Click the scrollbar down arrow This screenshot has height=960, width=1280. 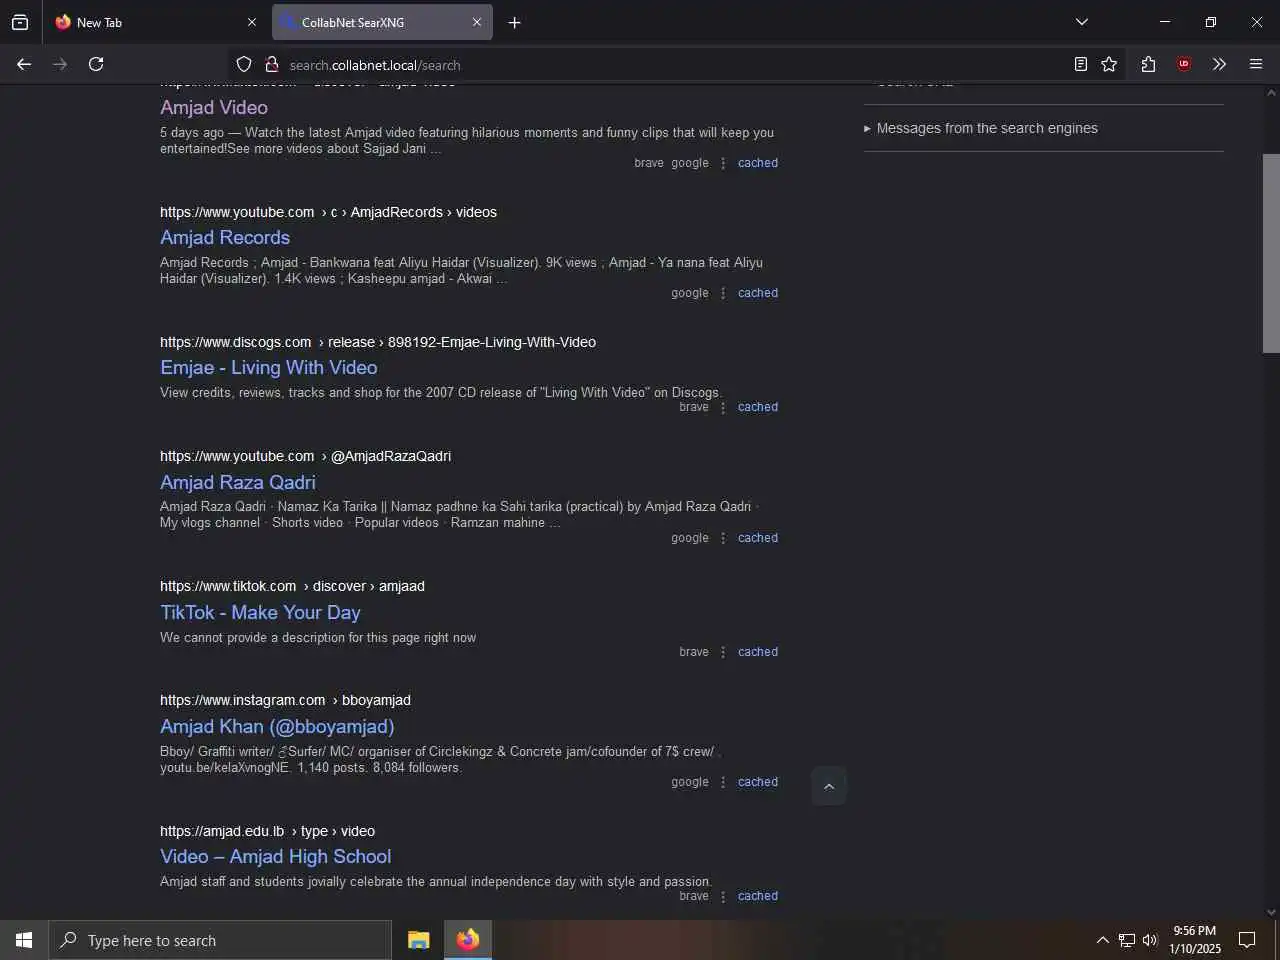click(x=1271, y=911)
